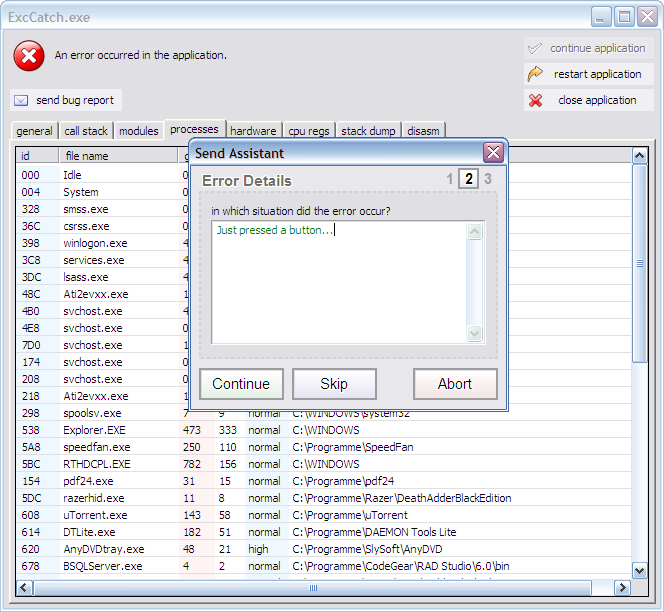
Task: Switch to the general tab
Action: tap(34, 131)
